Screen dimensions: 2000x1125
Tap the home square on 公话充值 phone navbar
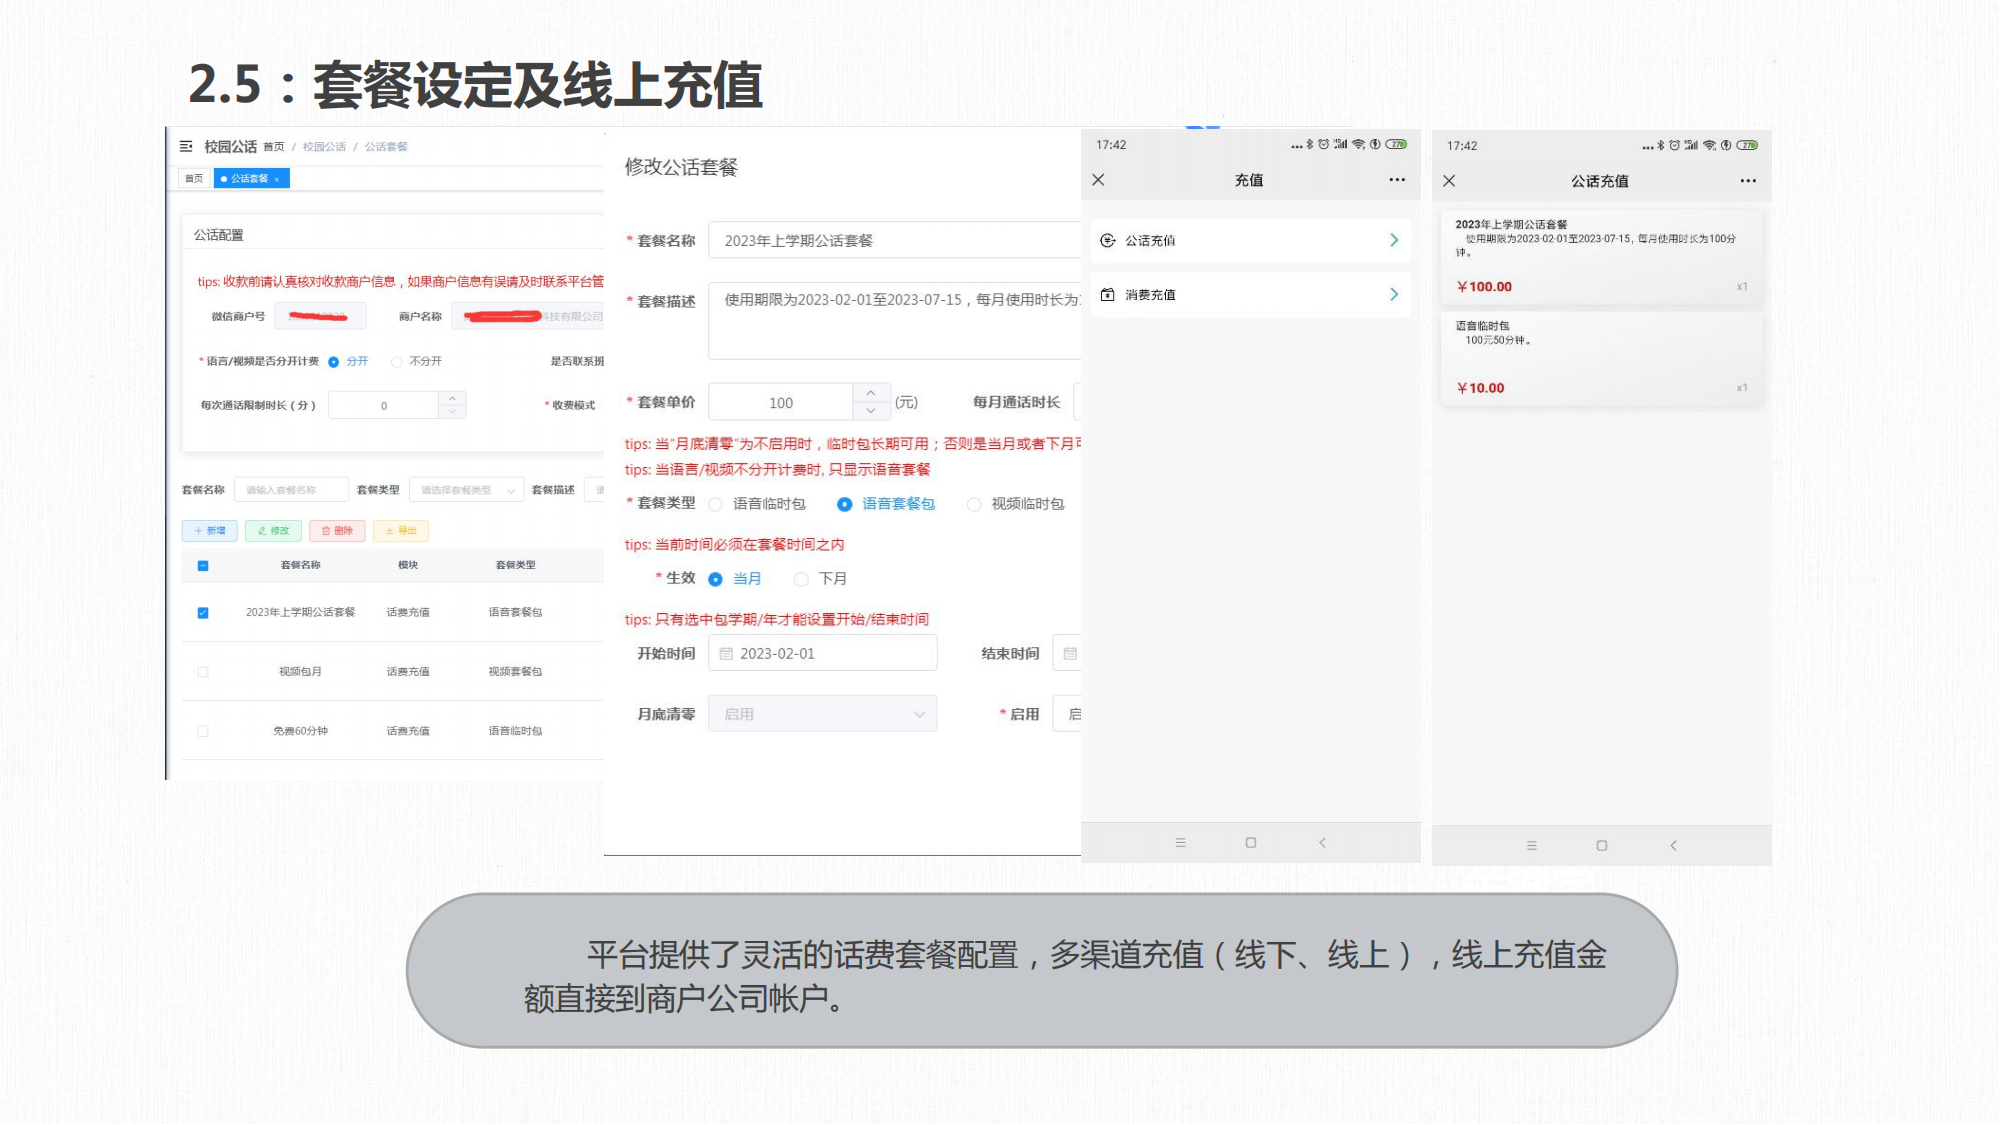coord(1601,846)
